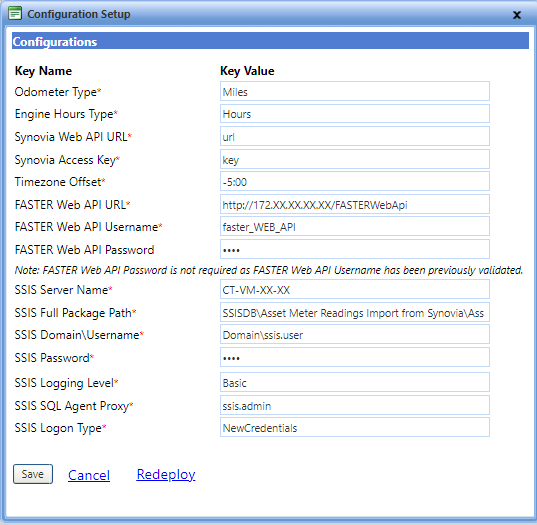The height and width of the screenshot is (525, 537).
Task: Focus the SSIS Logon Type field
Action: pos(355,427)
